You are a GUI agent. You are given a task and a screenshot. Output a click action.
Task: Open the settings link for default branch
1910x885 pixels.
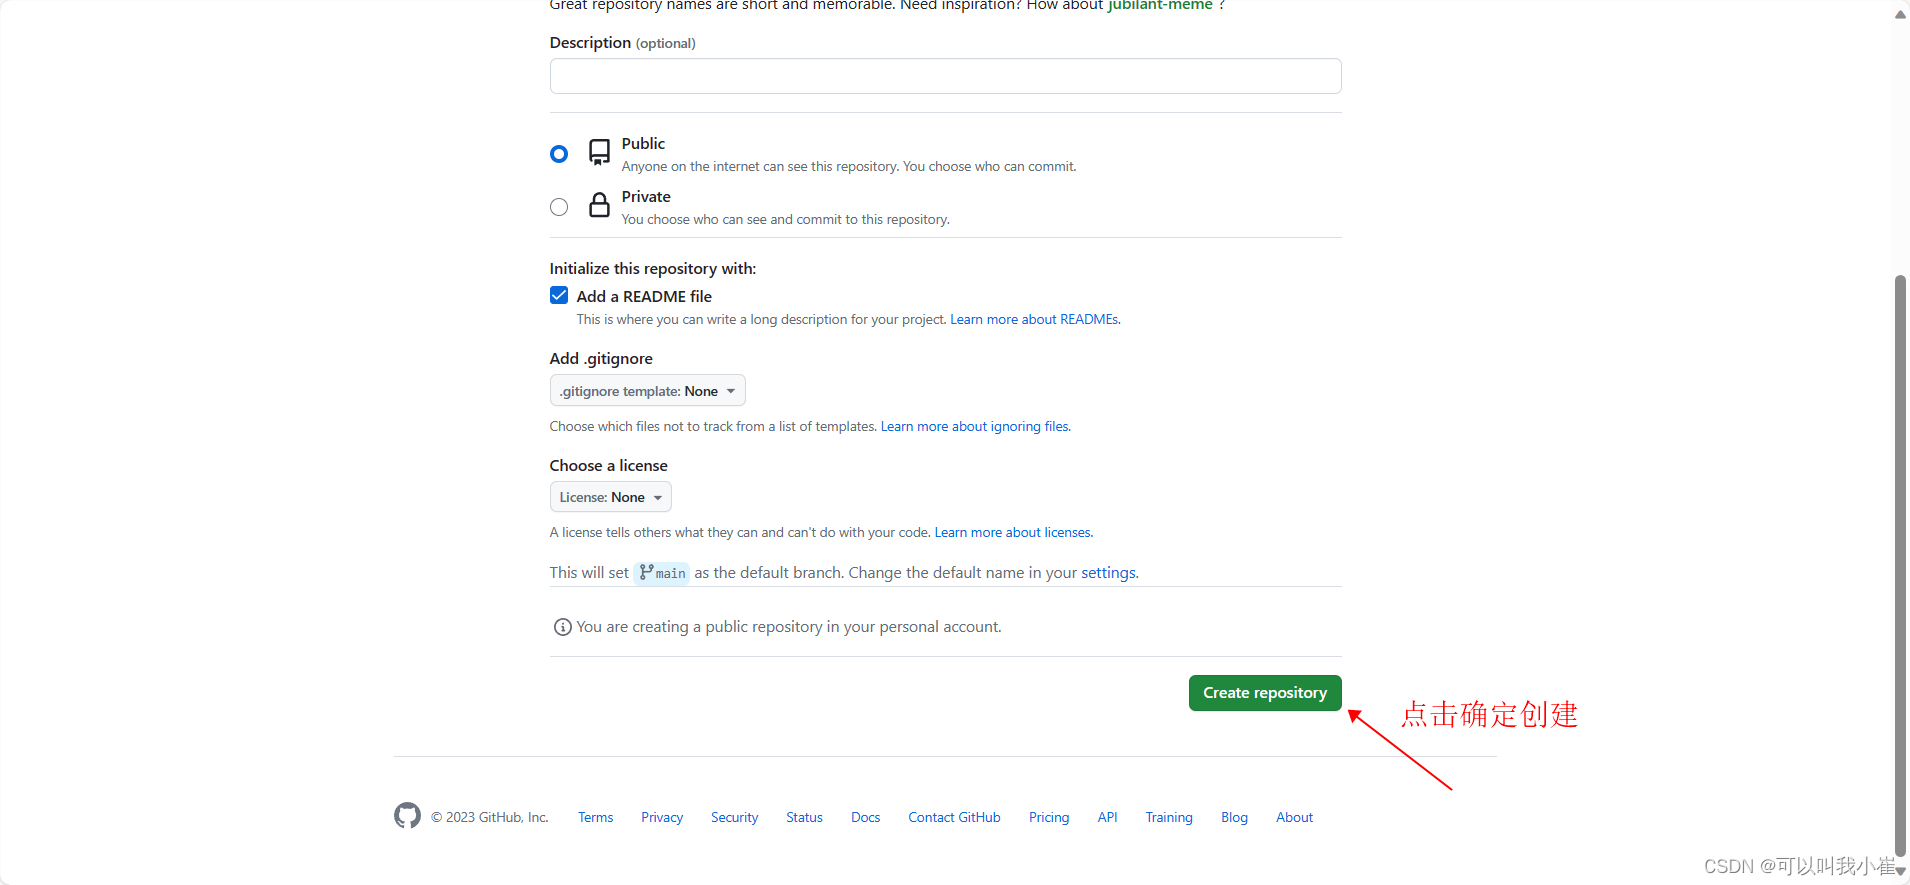tap(1109, 572)
